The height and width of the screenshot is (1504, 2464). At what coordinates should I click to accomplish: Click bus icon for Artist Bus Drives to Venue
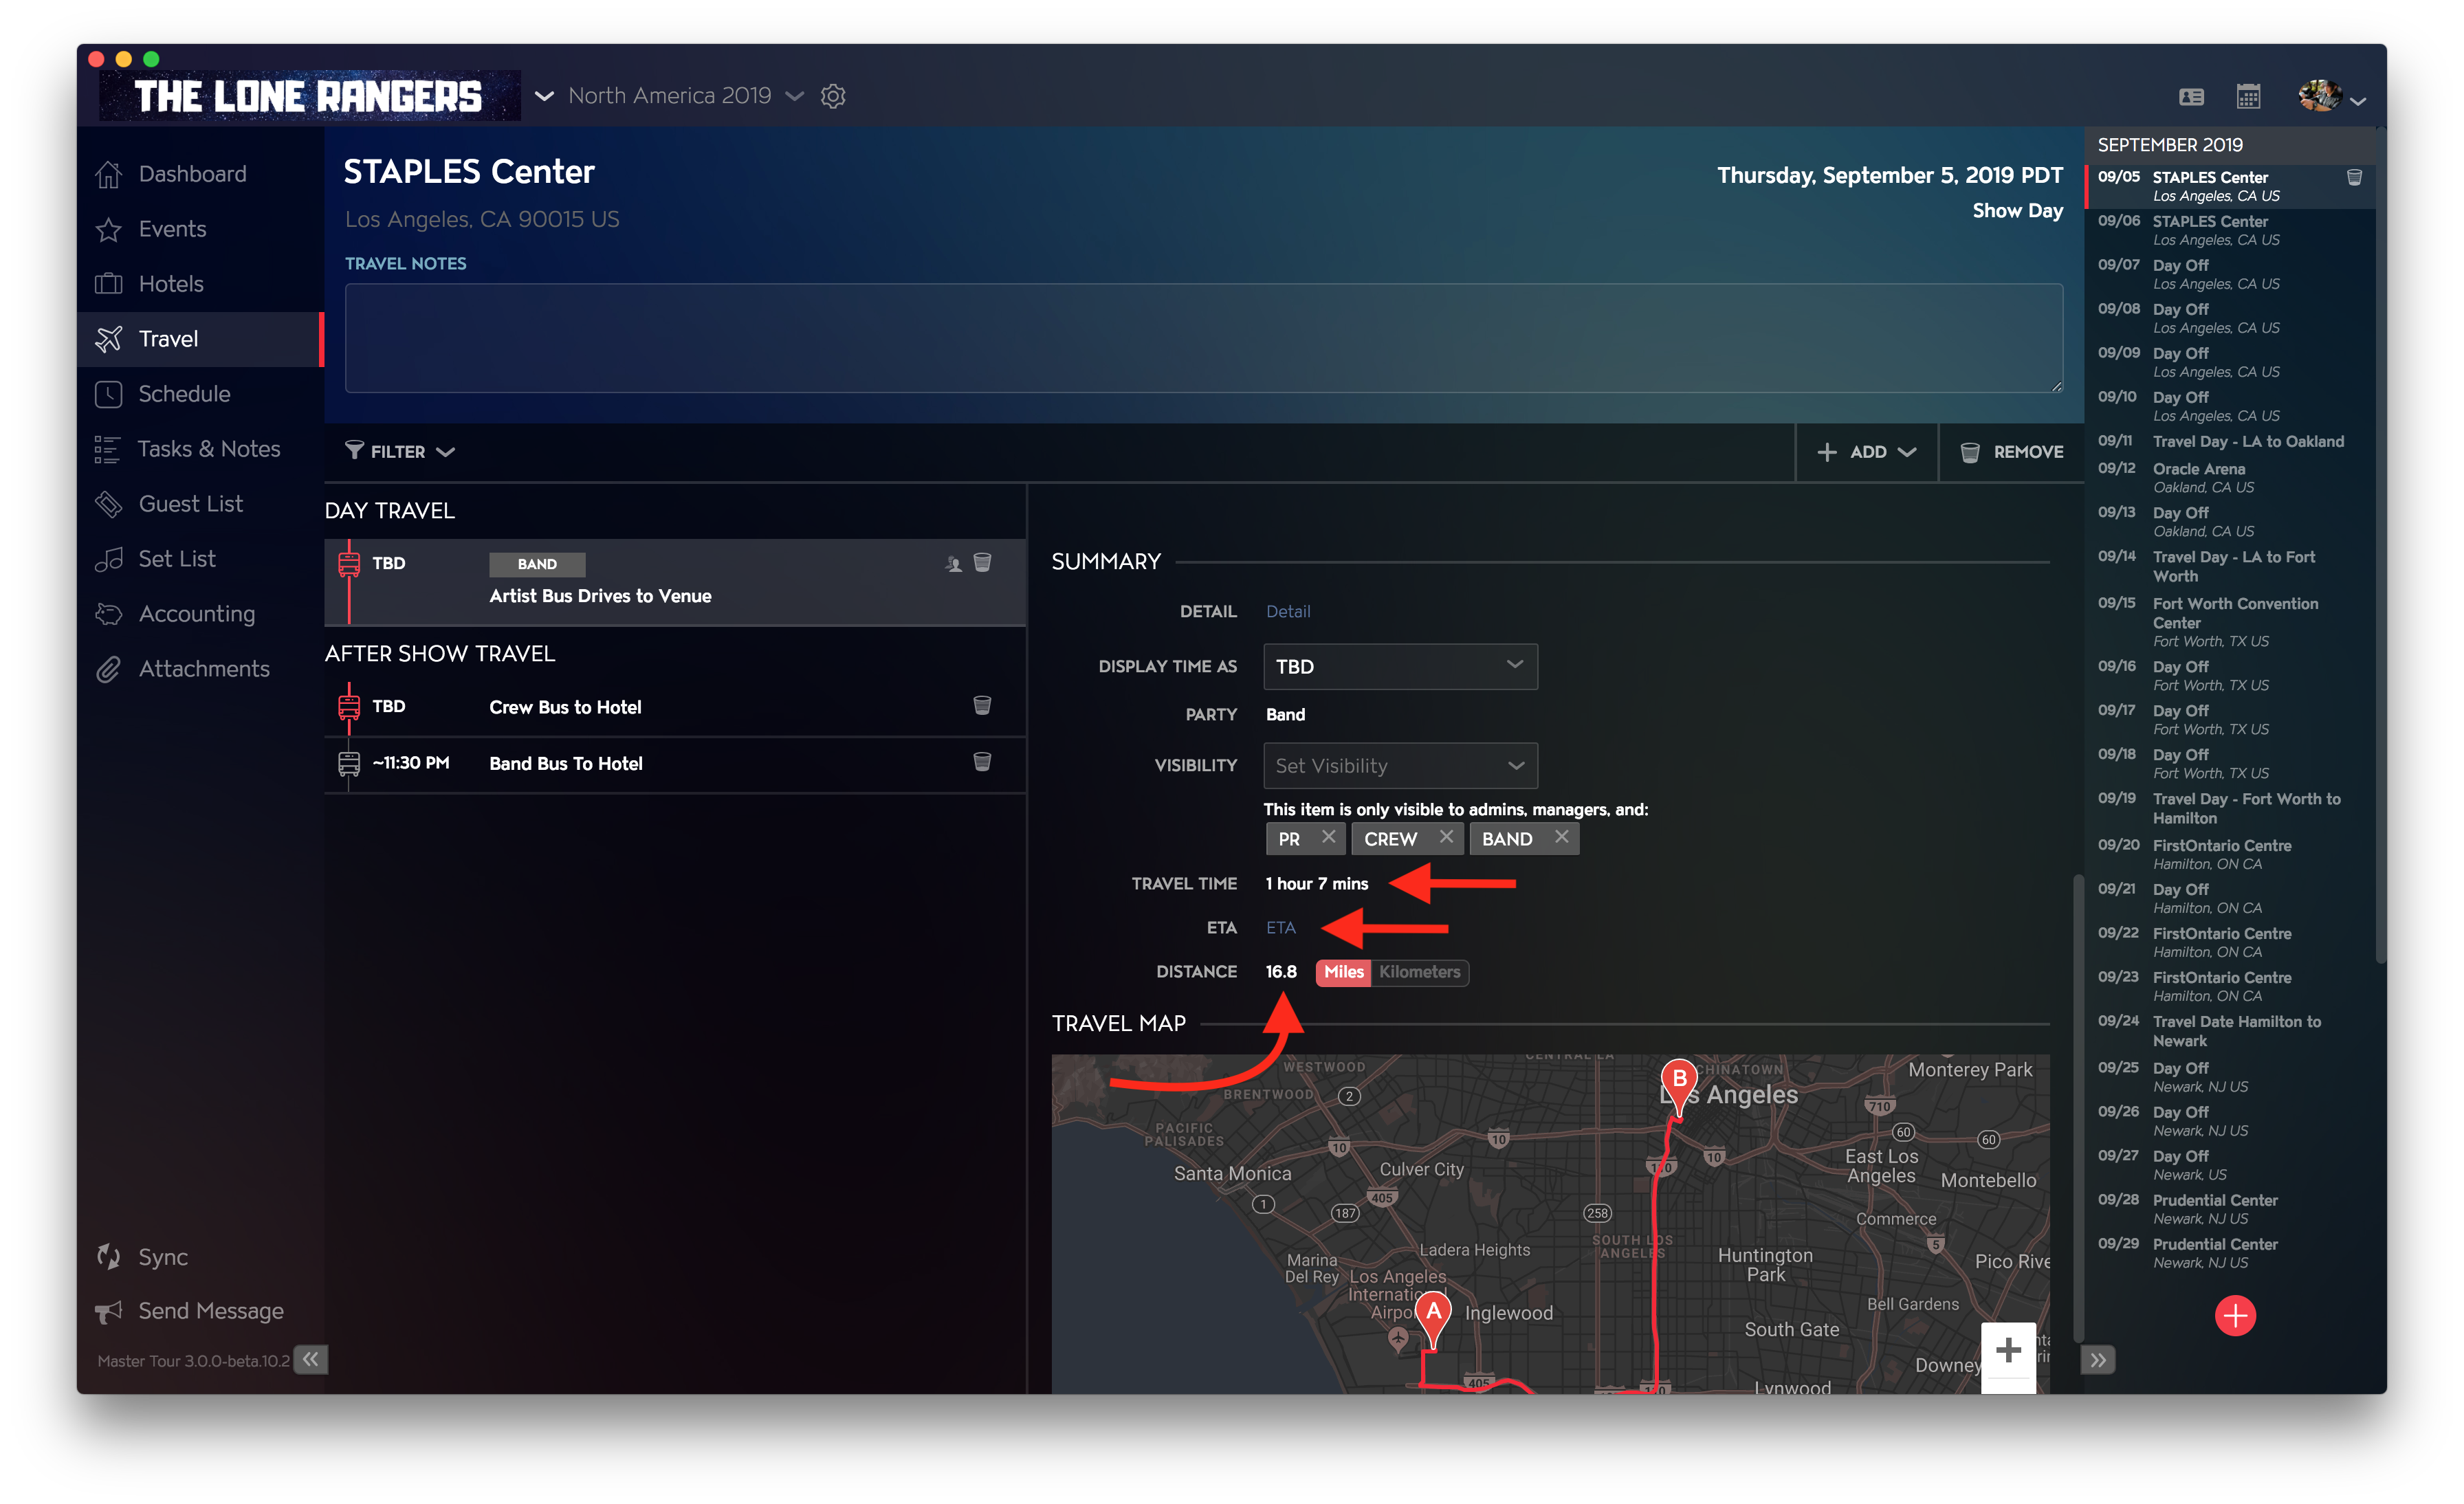348,564
